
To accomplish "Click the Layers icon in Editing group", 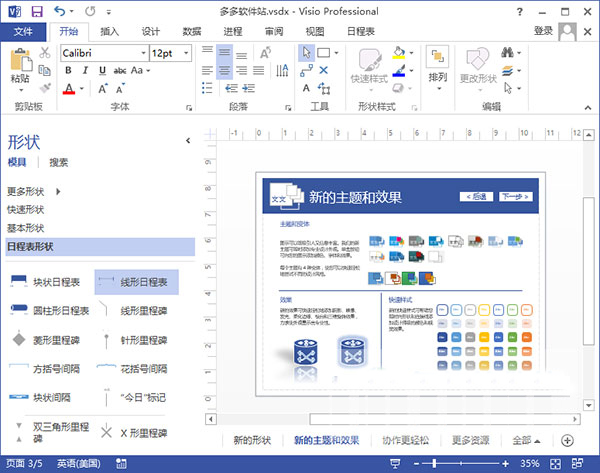I will coord(507,70).
